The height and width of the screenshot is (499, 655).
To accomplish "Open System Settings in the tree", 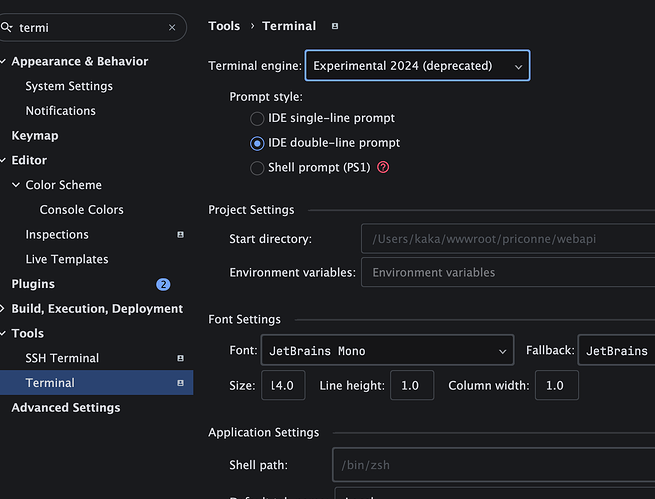I will [69, 86].
